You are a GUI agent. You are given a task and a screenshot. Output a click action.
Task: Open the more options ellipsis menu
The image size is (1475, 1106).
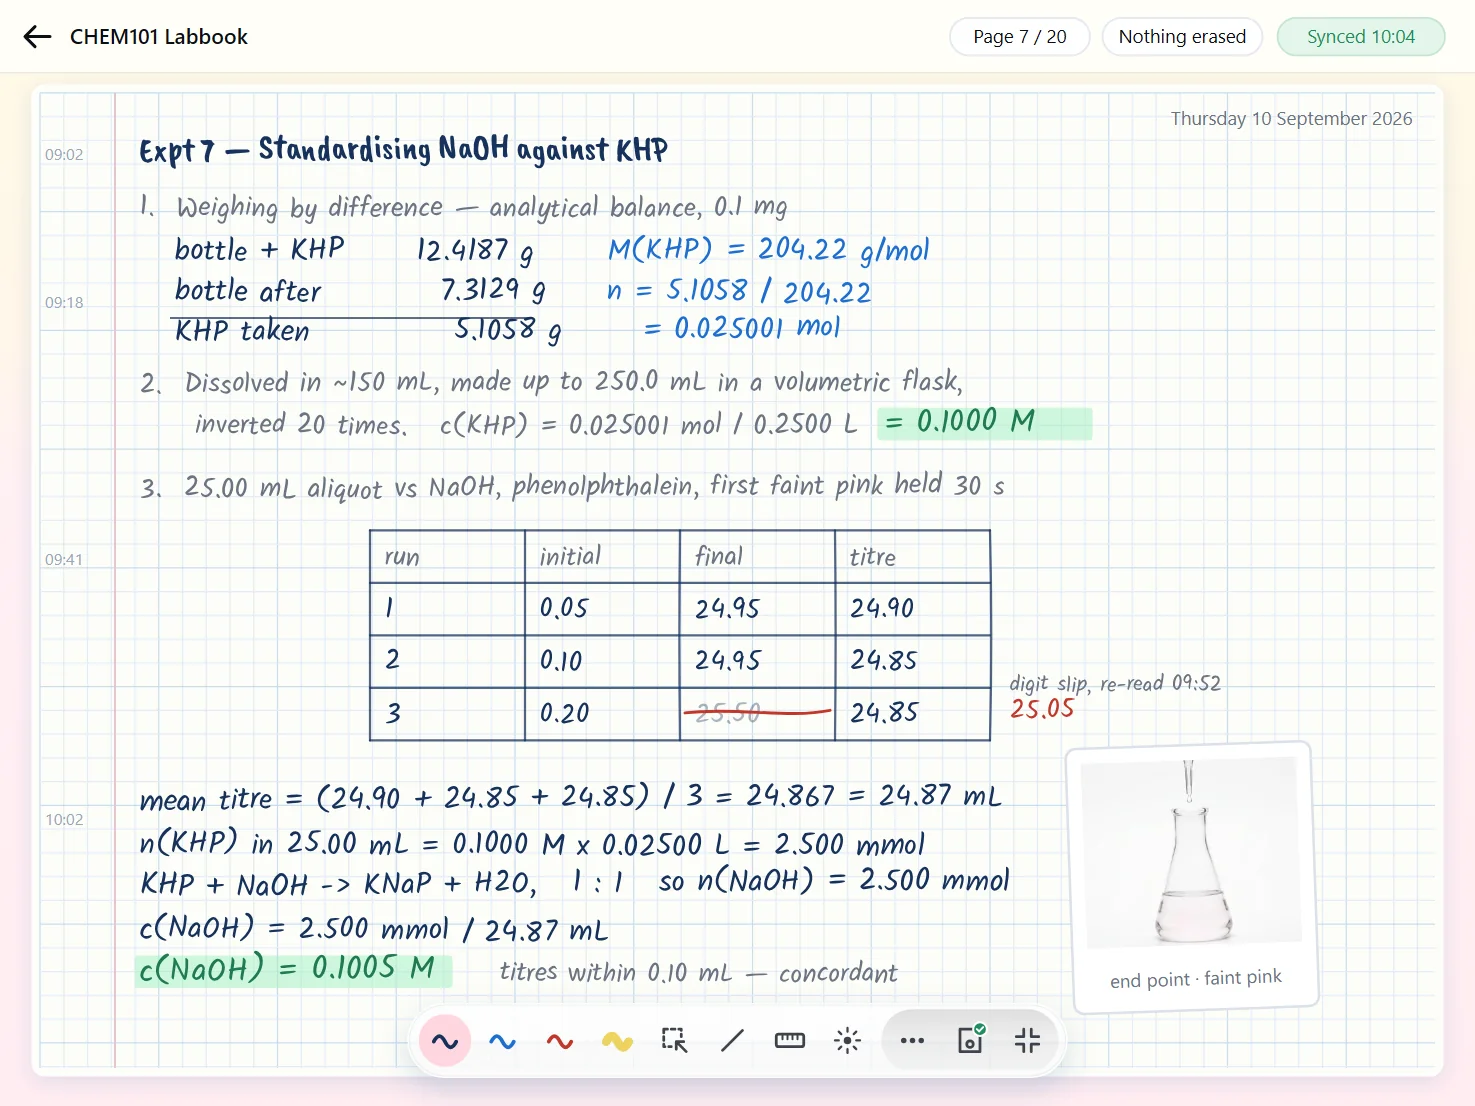click(912, 1041)
